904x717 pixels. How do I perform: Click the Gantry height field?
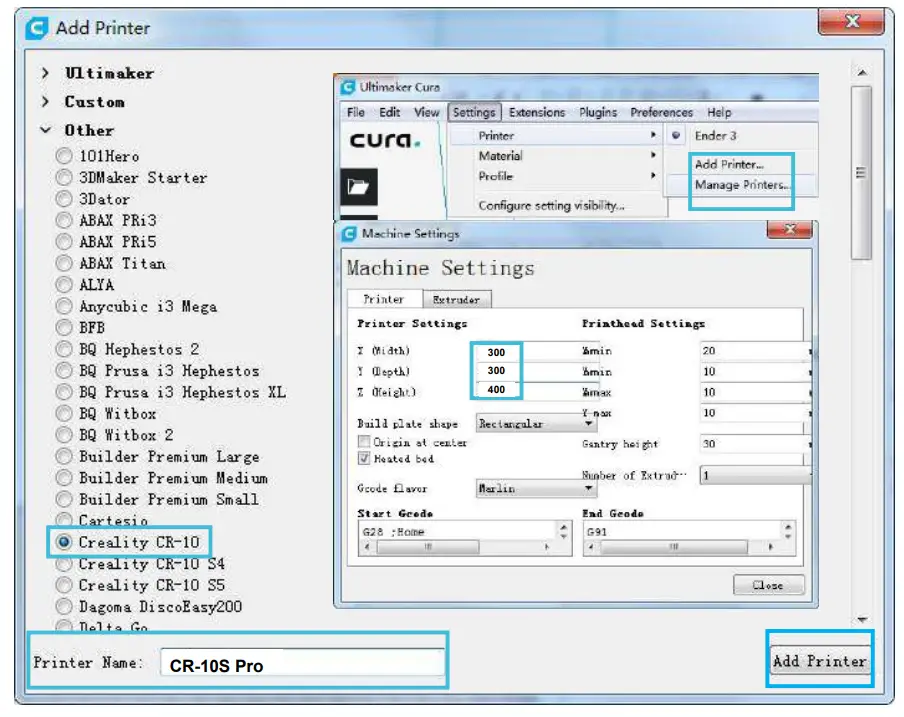pos(754,444)
